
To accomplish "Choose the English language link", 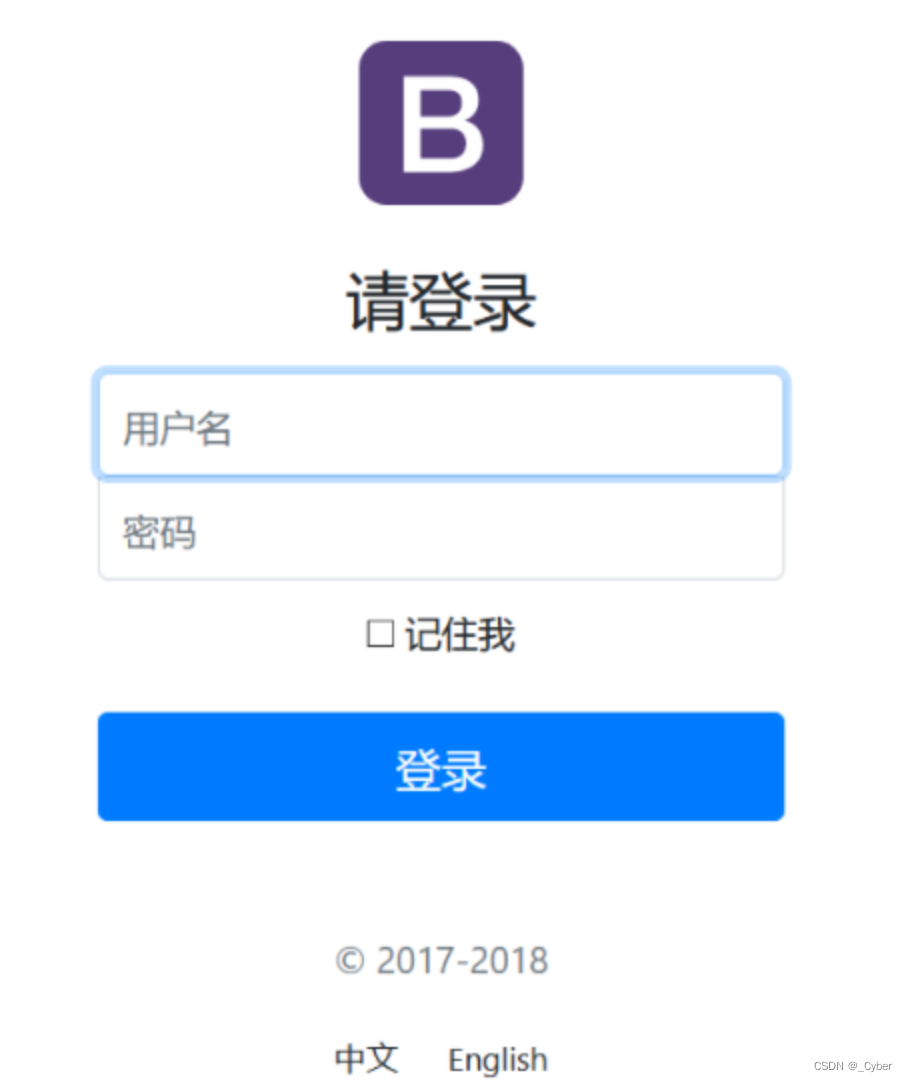I will pyautogui.click(x=498, y=1060).
